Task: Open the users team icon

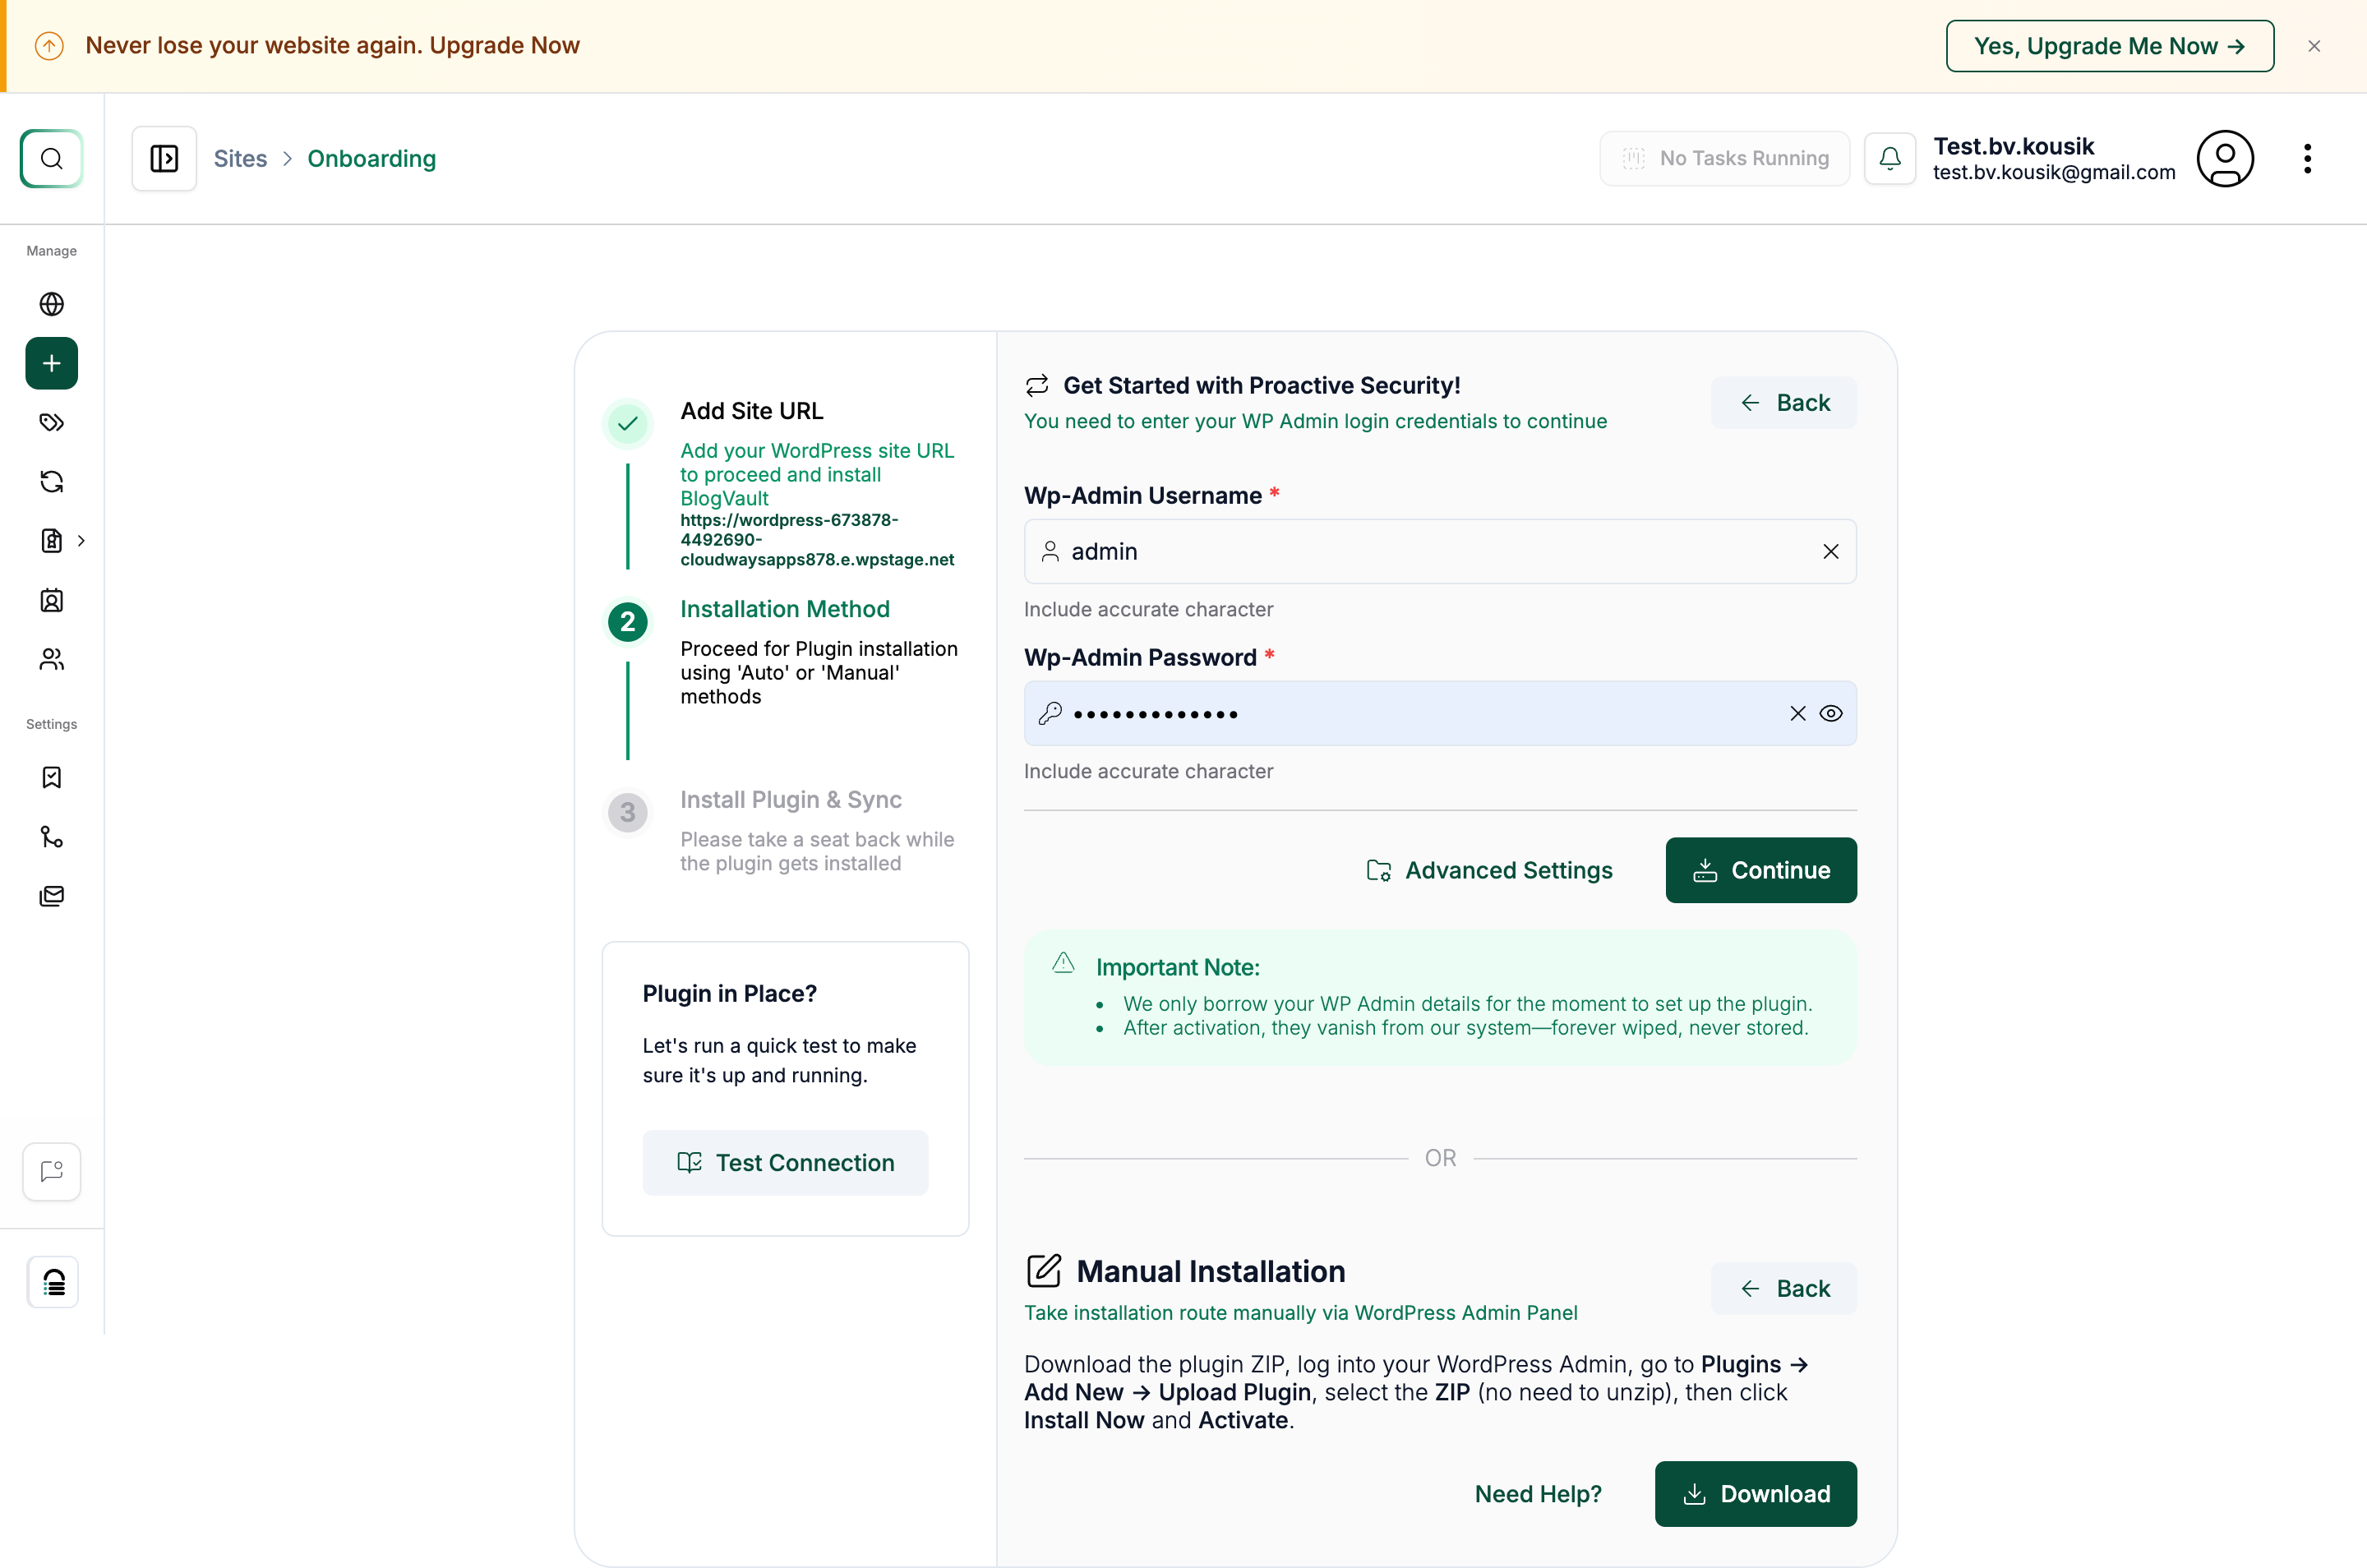Action: [51, 659]
